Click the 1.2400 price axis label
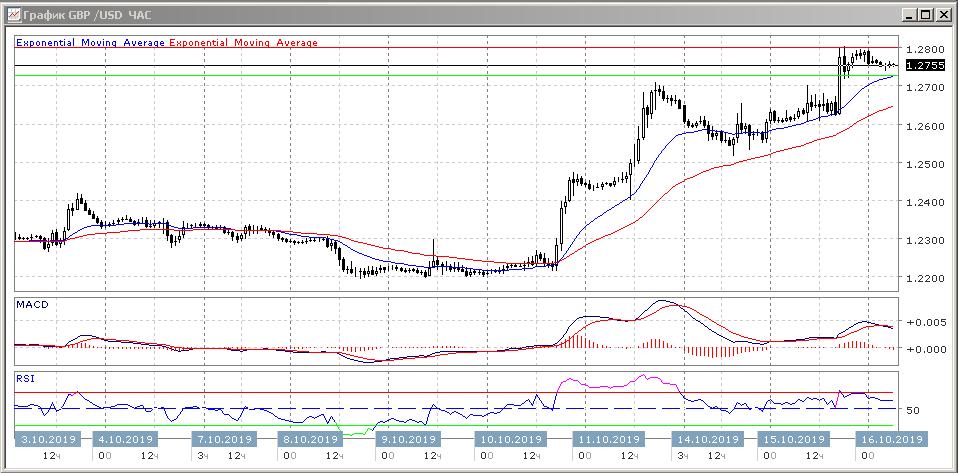 pos(926,202)
